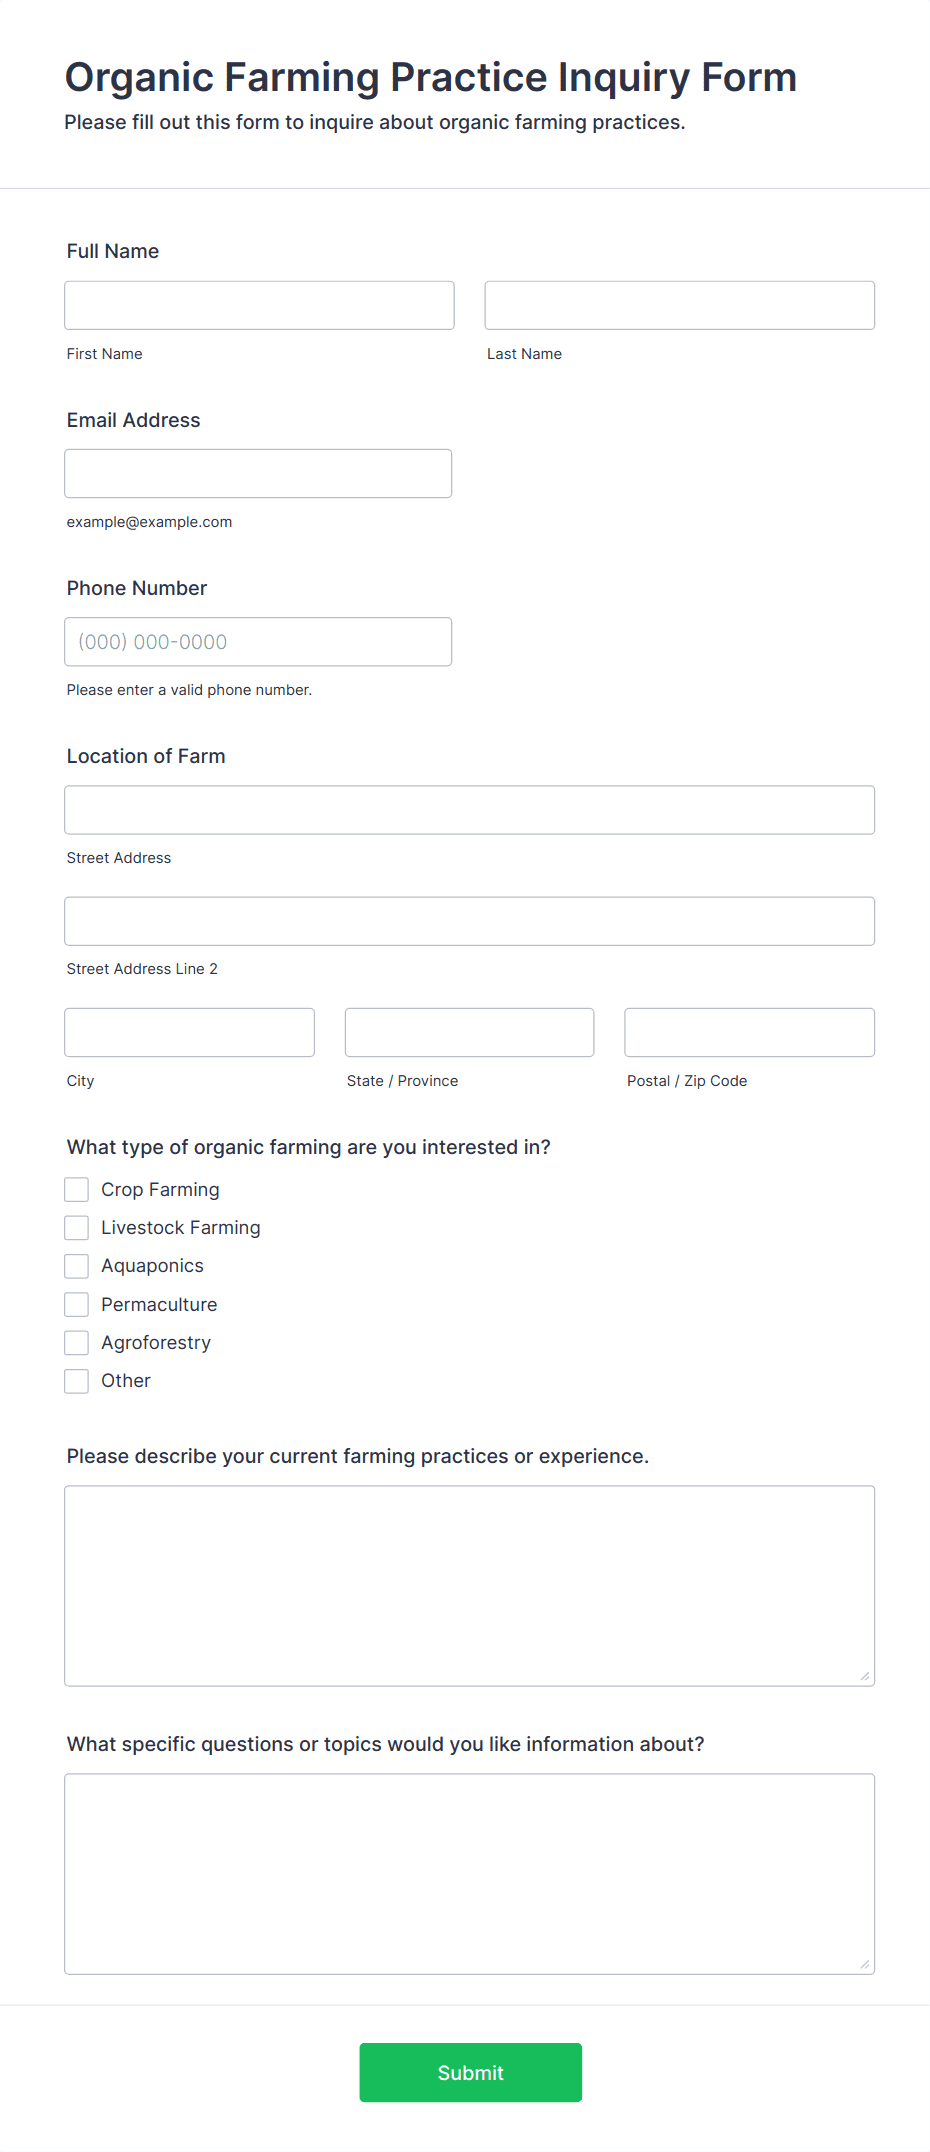Click the Postal / Zip Code field
930x2152 pixels.
pos(750,1032)
